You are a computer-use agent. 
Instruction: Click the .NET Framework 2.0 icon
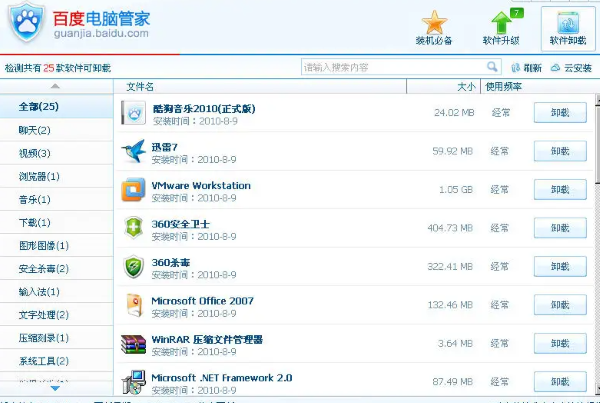pos(133,382)
